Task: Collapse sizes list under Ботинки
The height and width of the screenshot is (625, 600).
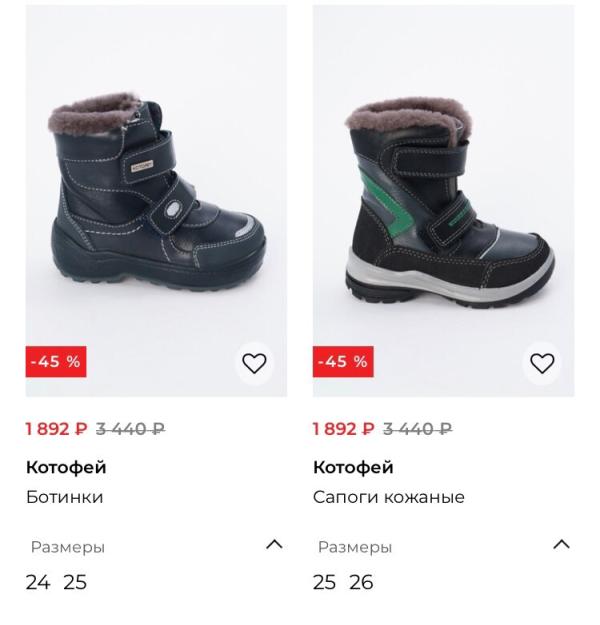Action: 274,545
